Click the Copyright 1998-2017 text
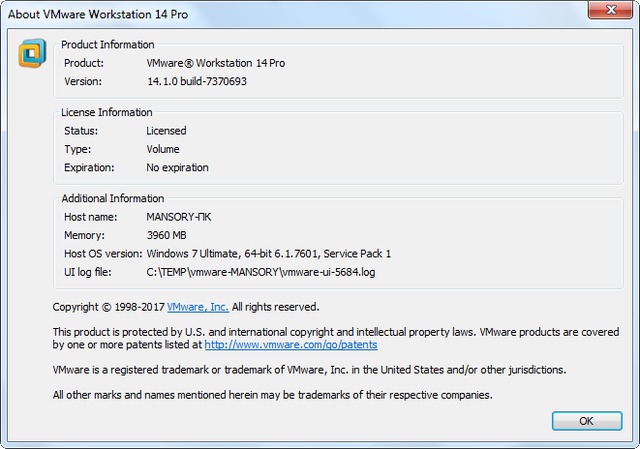 pyautogui.click(x=108, y=307)
